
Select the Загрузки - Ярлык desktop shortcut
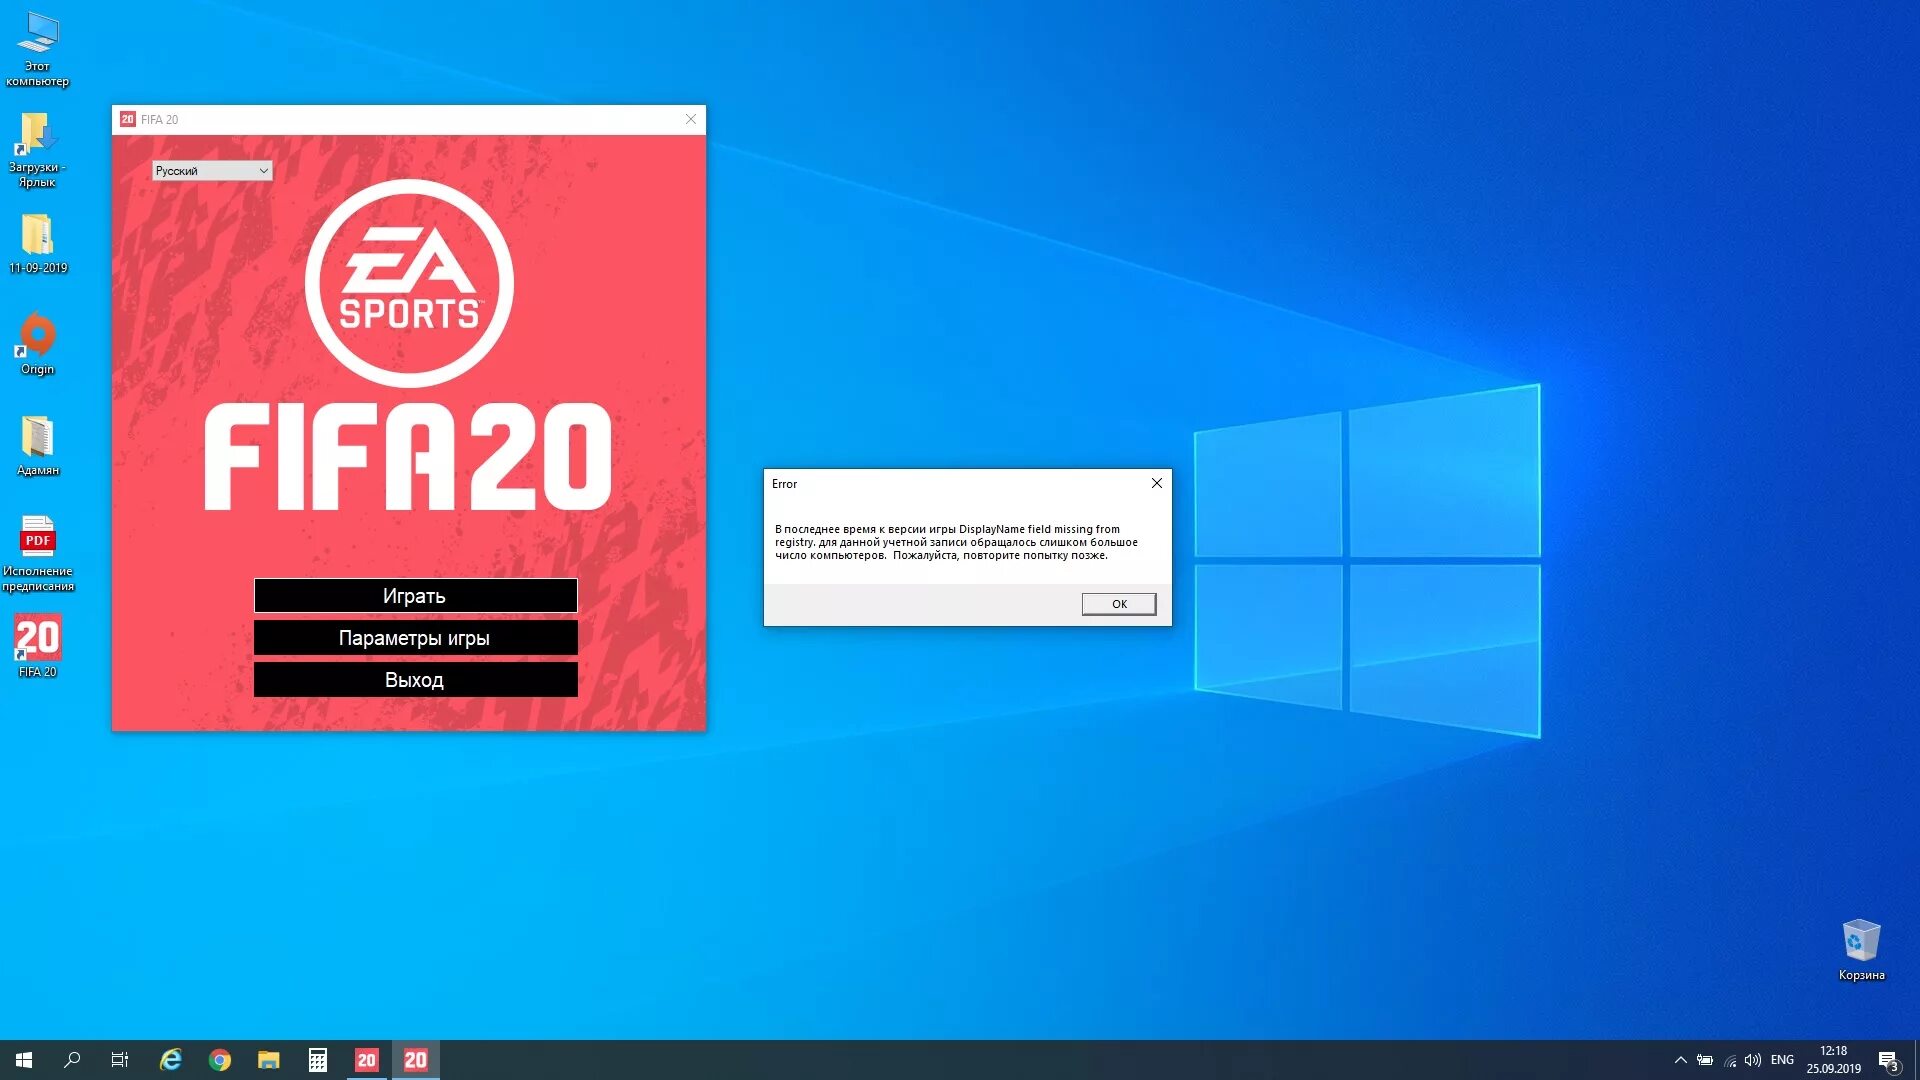coord(38,150)
